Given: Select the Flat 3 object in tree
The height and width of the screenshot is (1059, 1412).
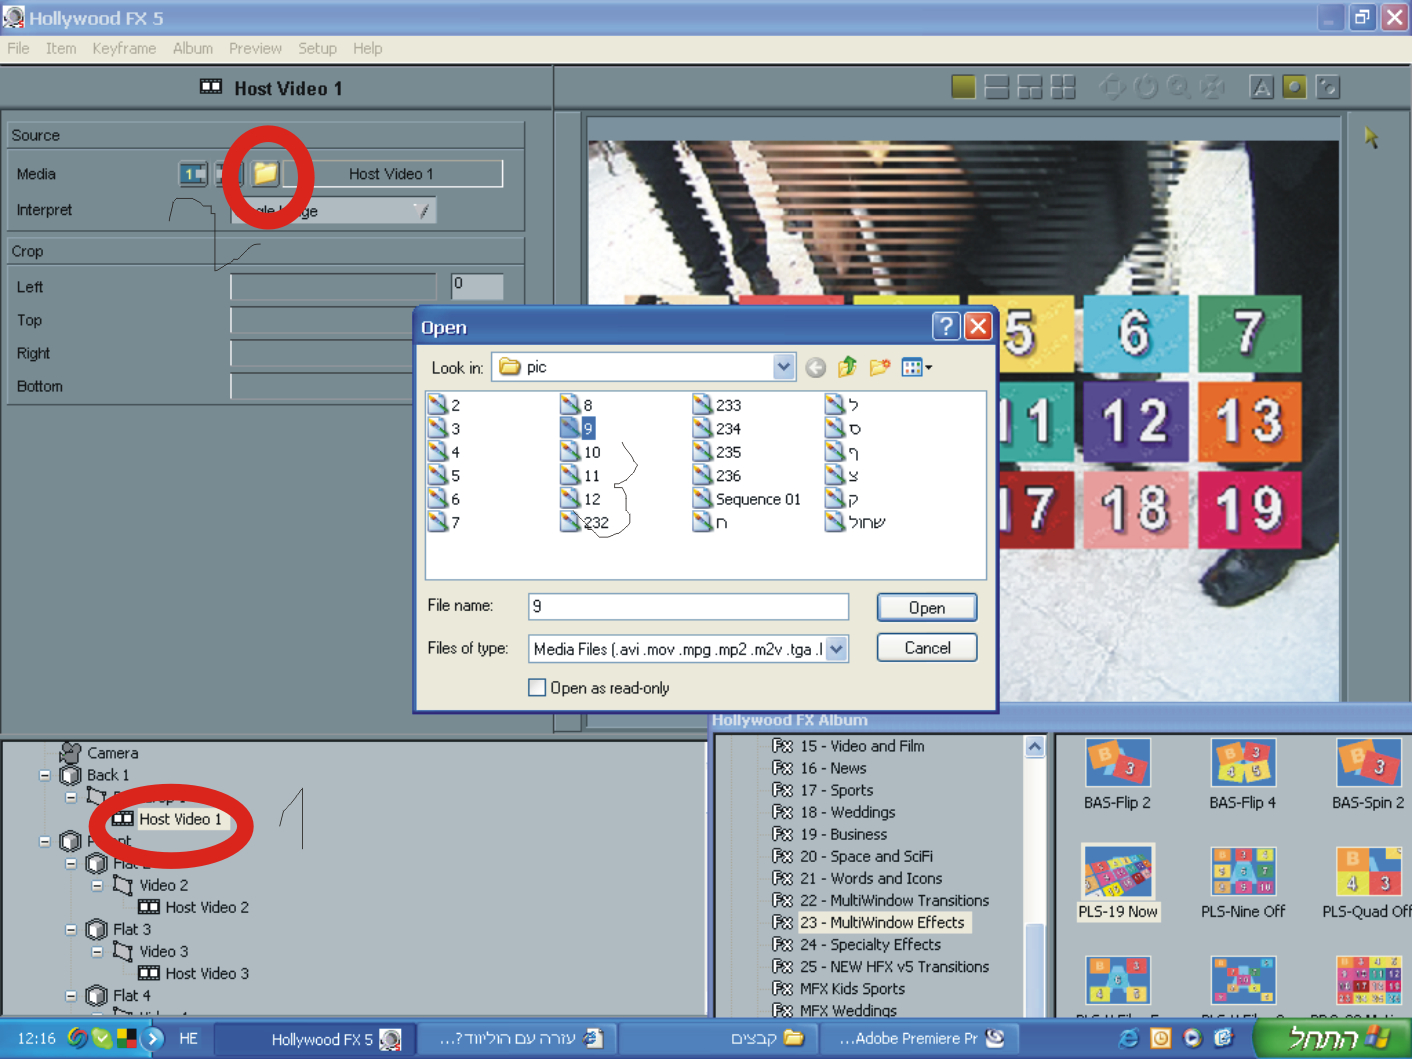Looking at the screenshot, I should (x=132, y=929).
